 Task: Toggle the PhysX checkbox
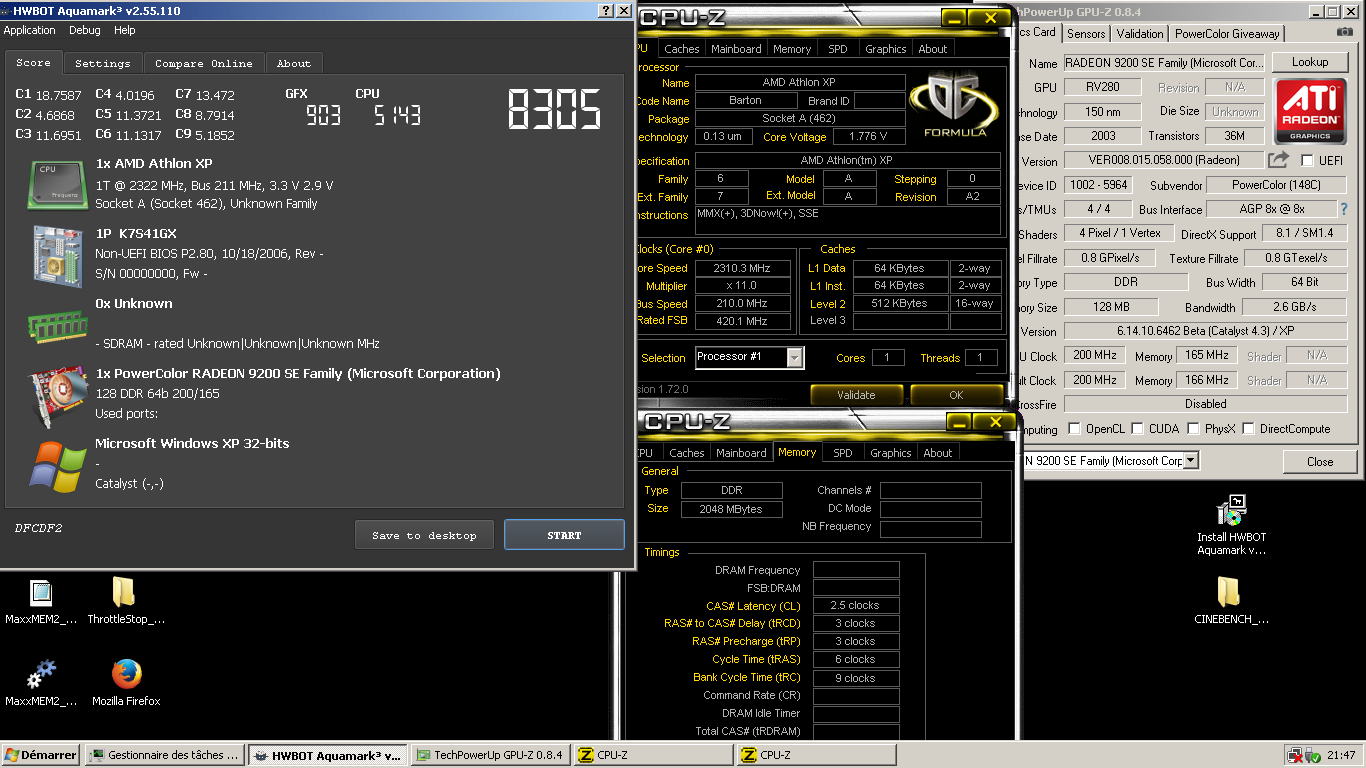pyautogui.click(x=1193, y=429)
